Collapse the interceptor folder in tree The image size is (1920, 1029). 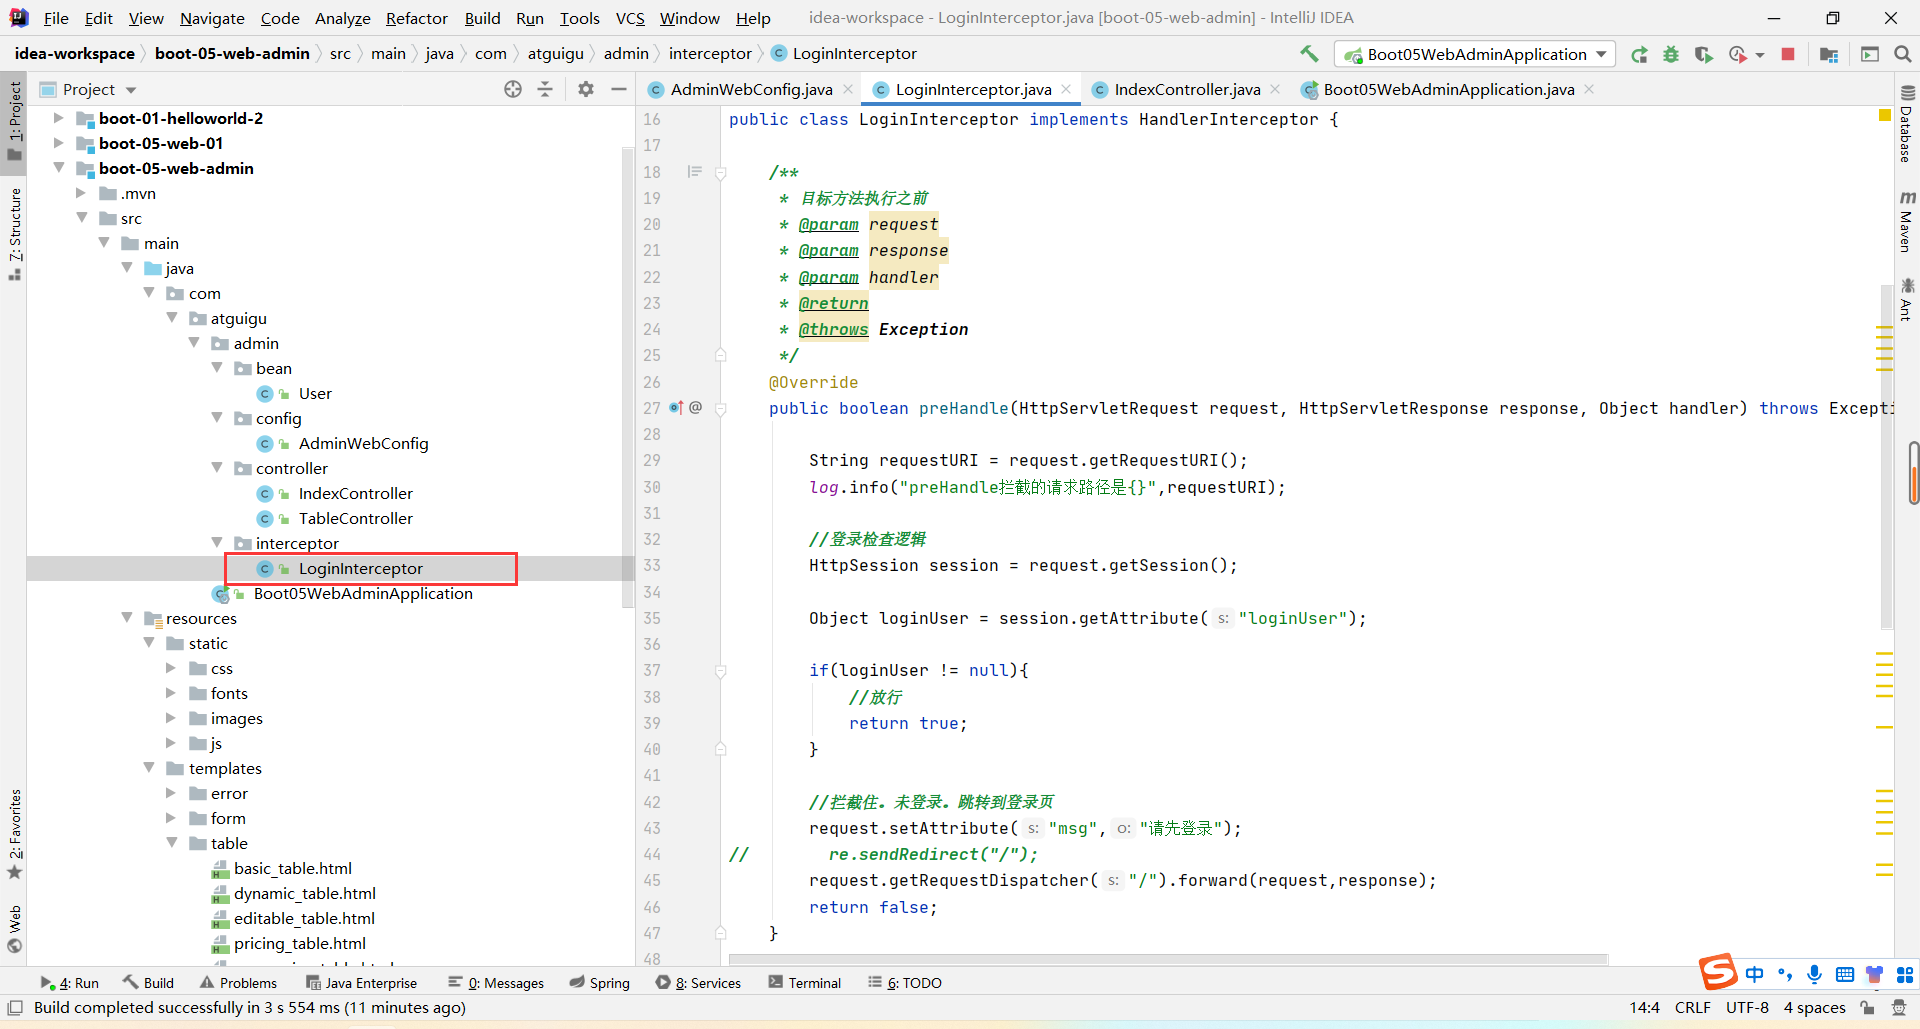pos(217,543)
